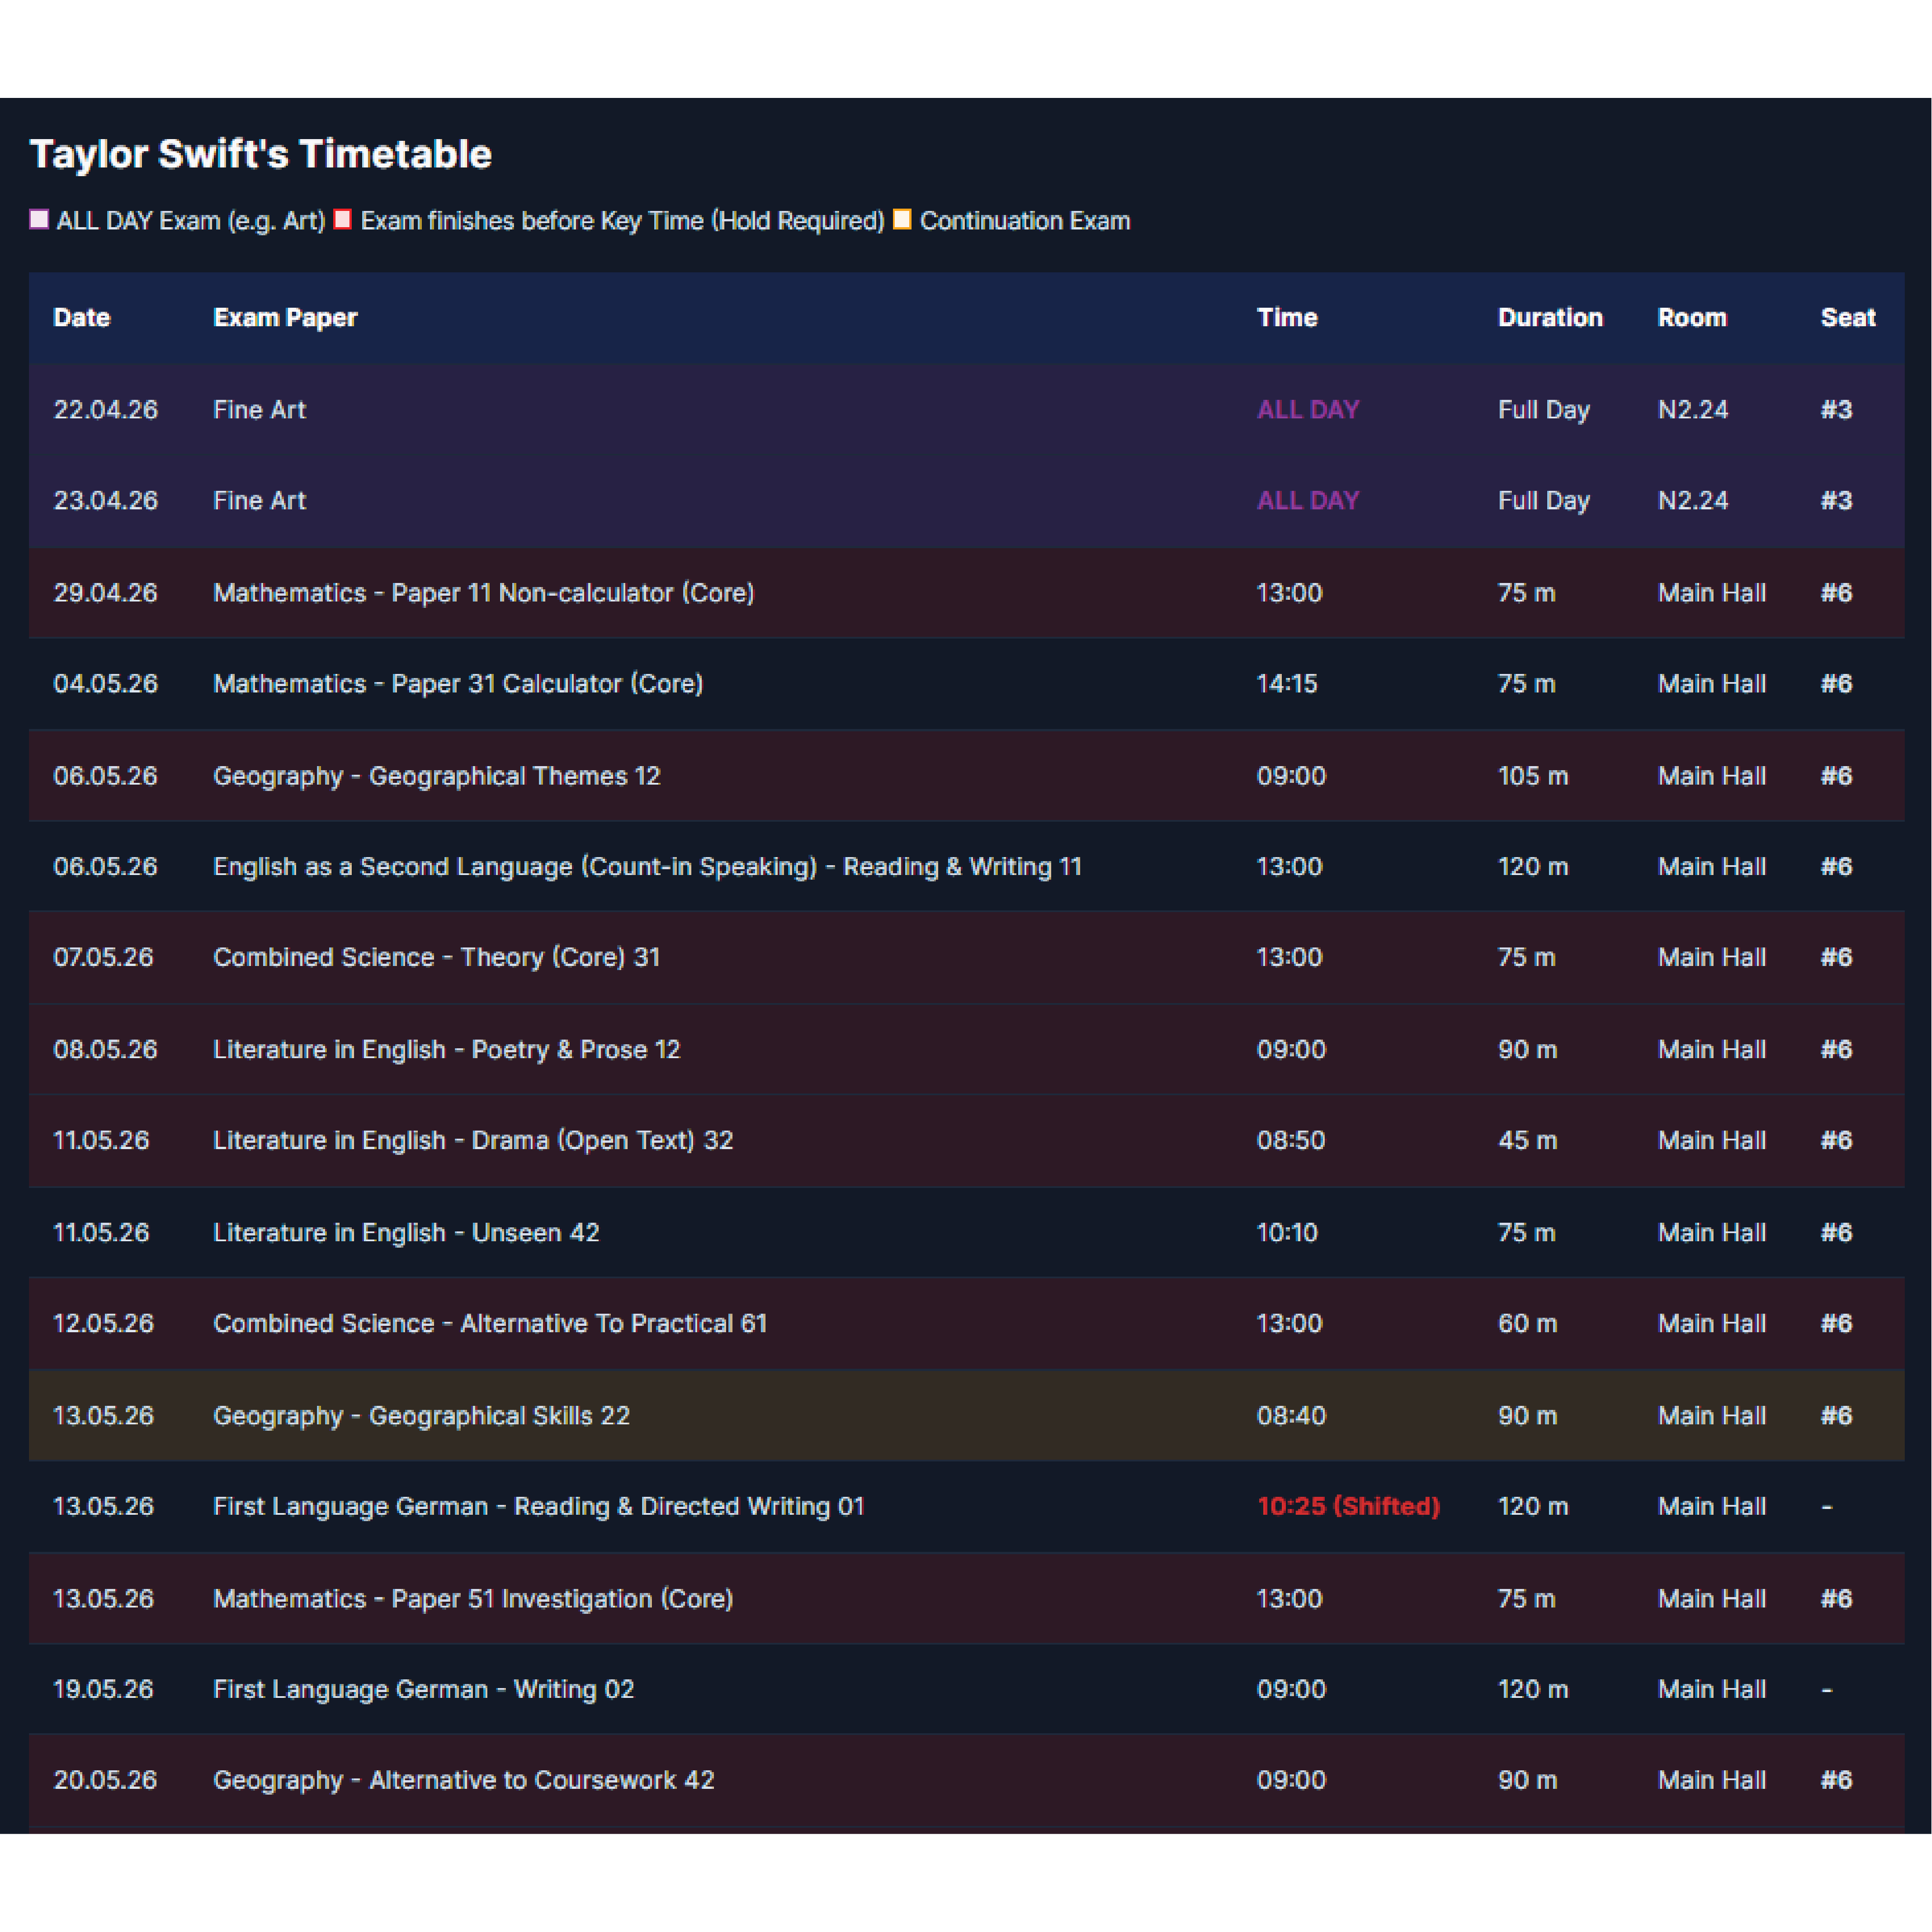Click the red Hold Required legend swatch
This screenshot has height=1932, width=1932.
point(342,220)
